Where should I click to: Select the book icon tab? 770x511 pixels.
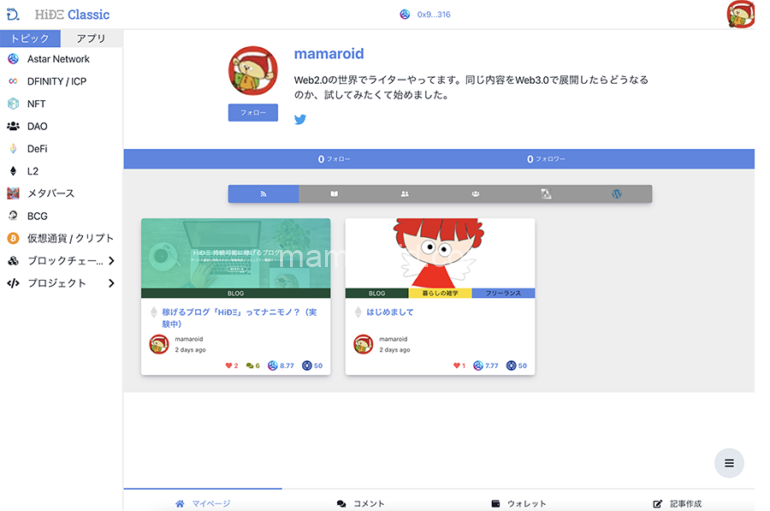[334, 194]
